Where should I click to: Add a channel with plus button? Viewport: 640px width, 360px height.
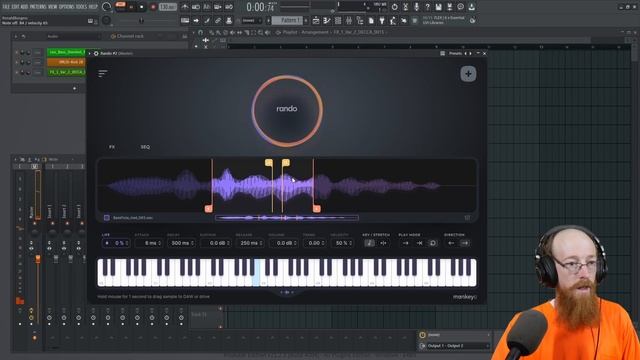(74, 88)
